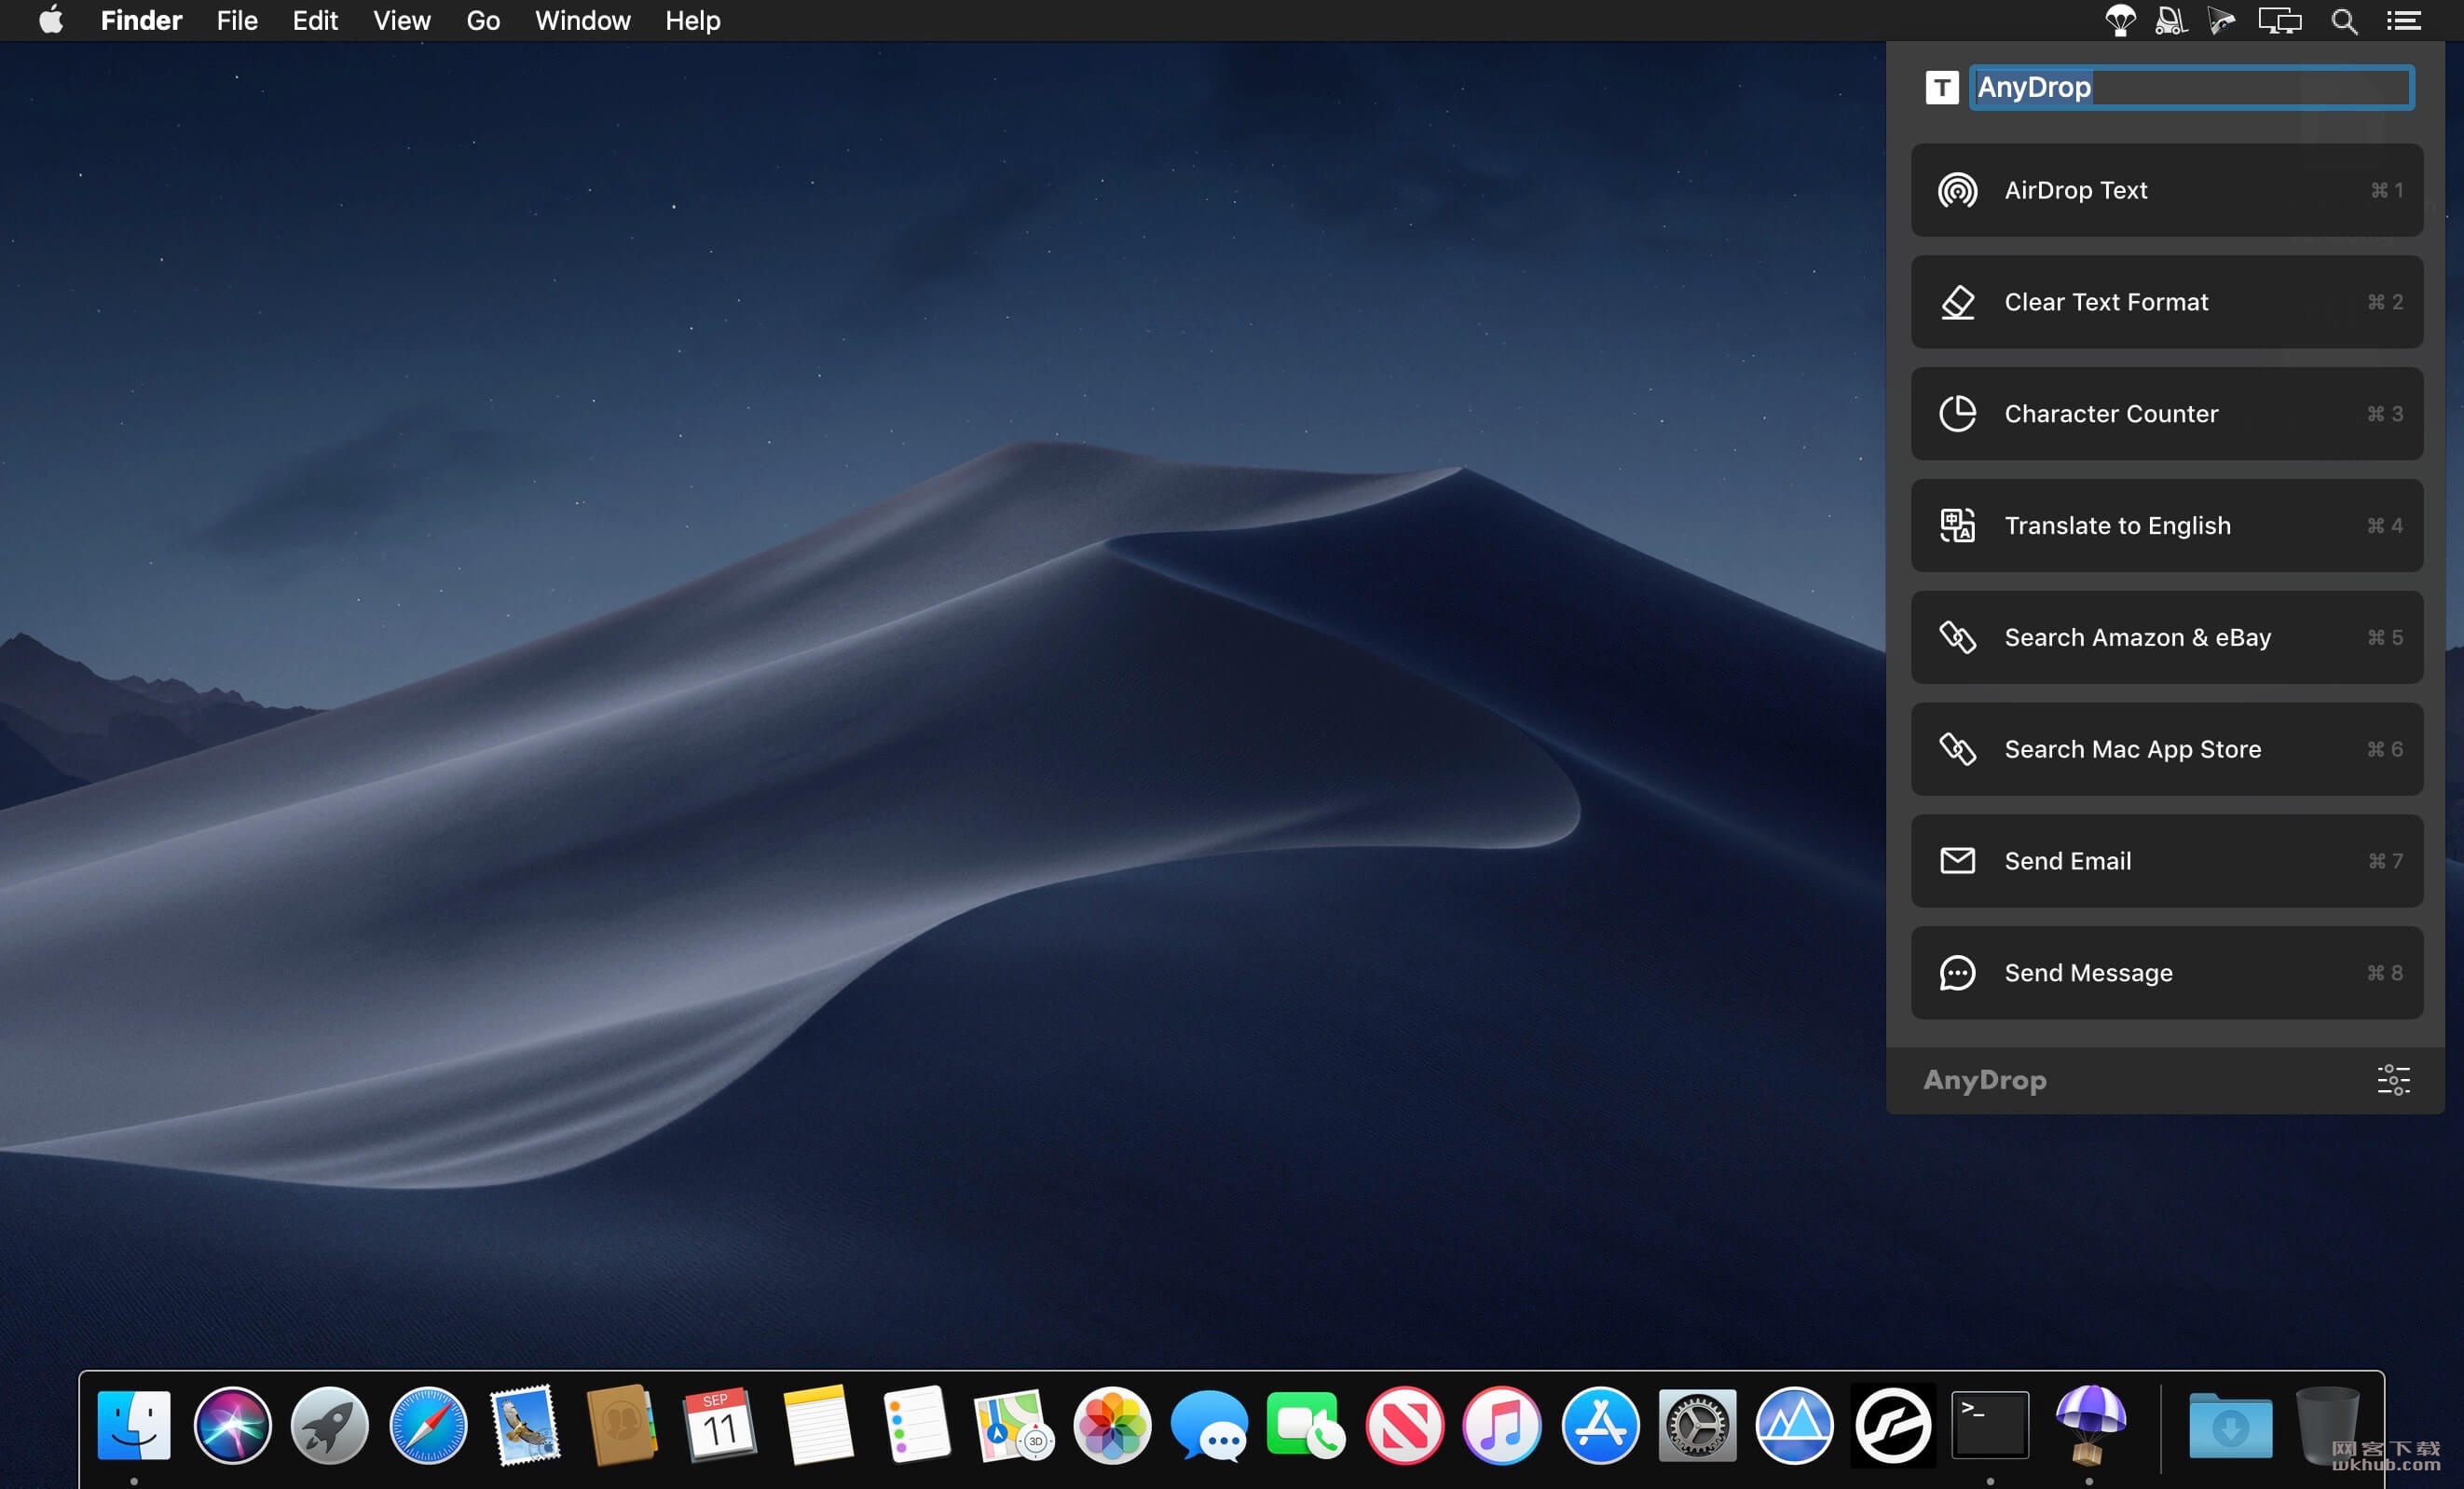This screenshot has height=1489, width=2464.
Task: Open Notes in the Dock
Action: pyautogui.click(x=817, y=1425)
